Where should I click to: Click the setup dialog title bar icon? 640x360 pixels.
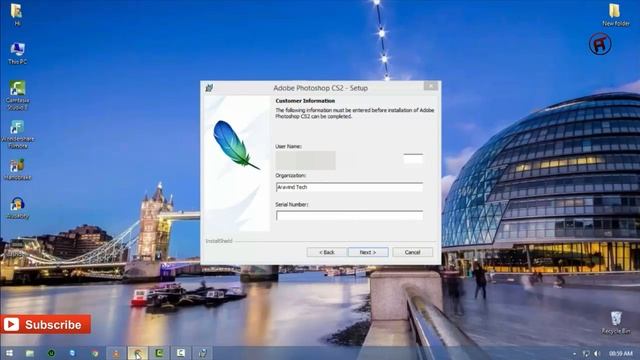click(209, 88)
